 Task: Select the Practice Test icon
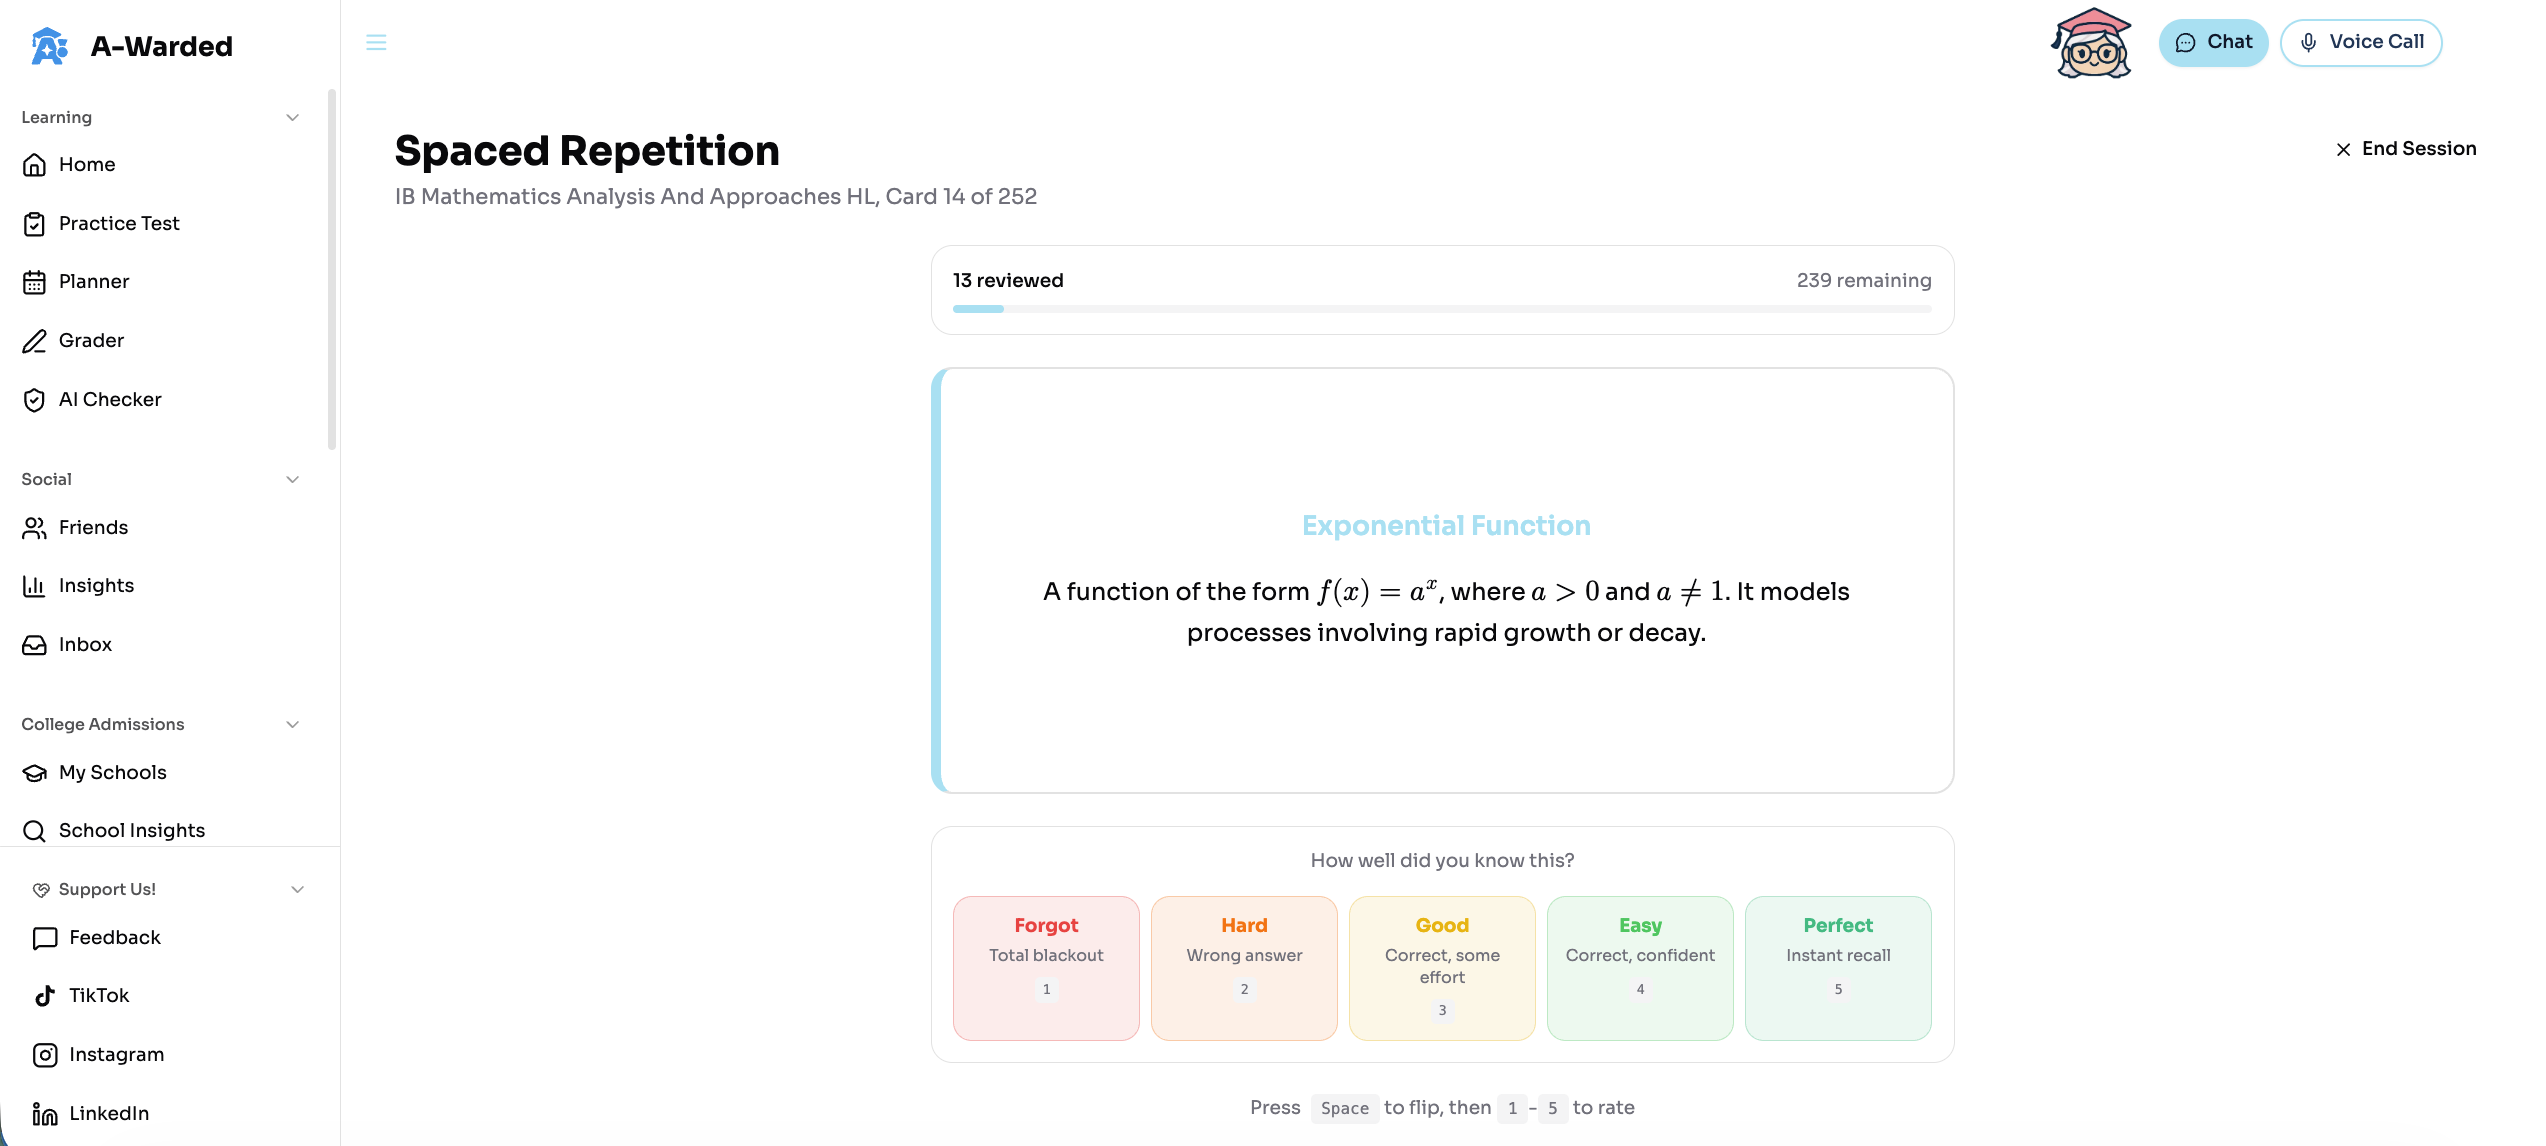34,223
